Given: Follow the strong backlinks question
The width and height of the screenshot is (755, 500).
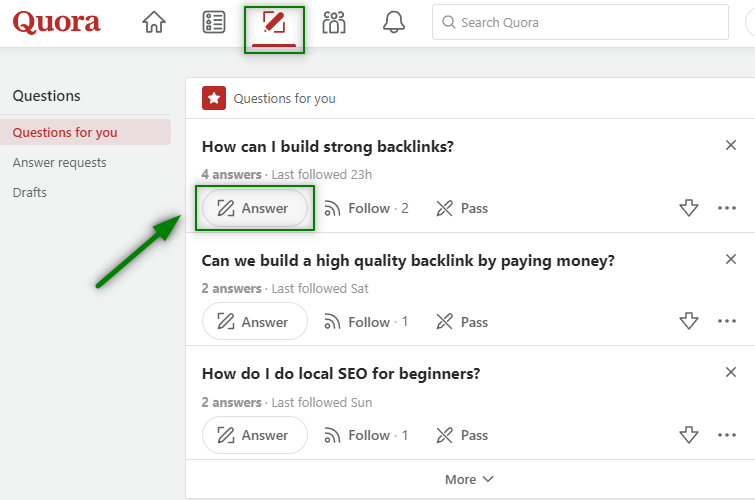Looking at the screenshot, I should coord(366,208).
